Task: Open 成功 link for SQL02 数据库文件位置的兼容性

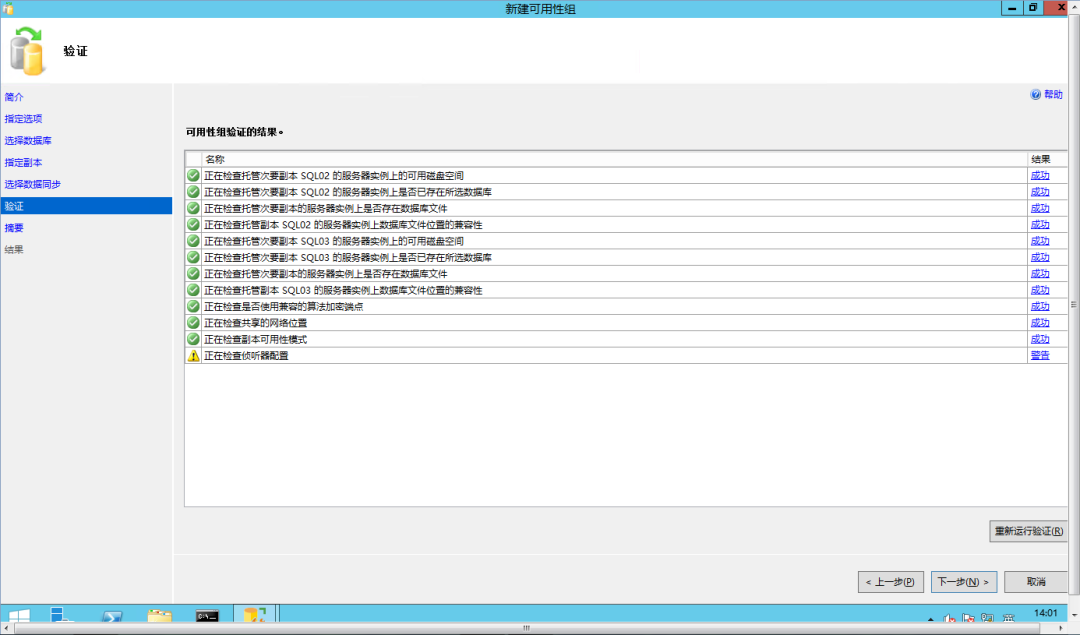Action: point(1039,225)
